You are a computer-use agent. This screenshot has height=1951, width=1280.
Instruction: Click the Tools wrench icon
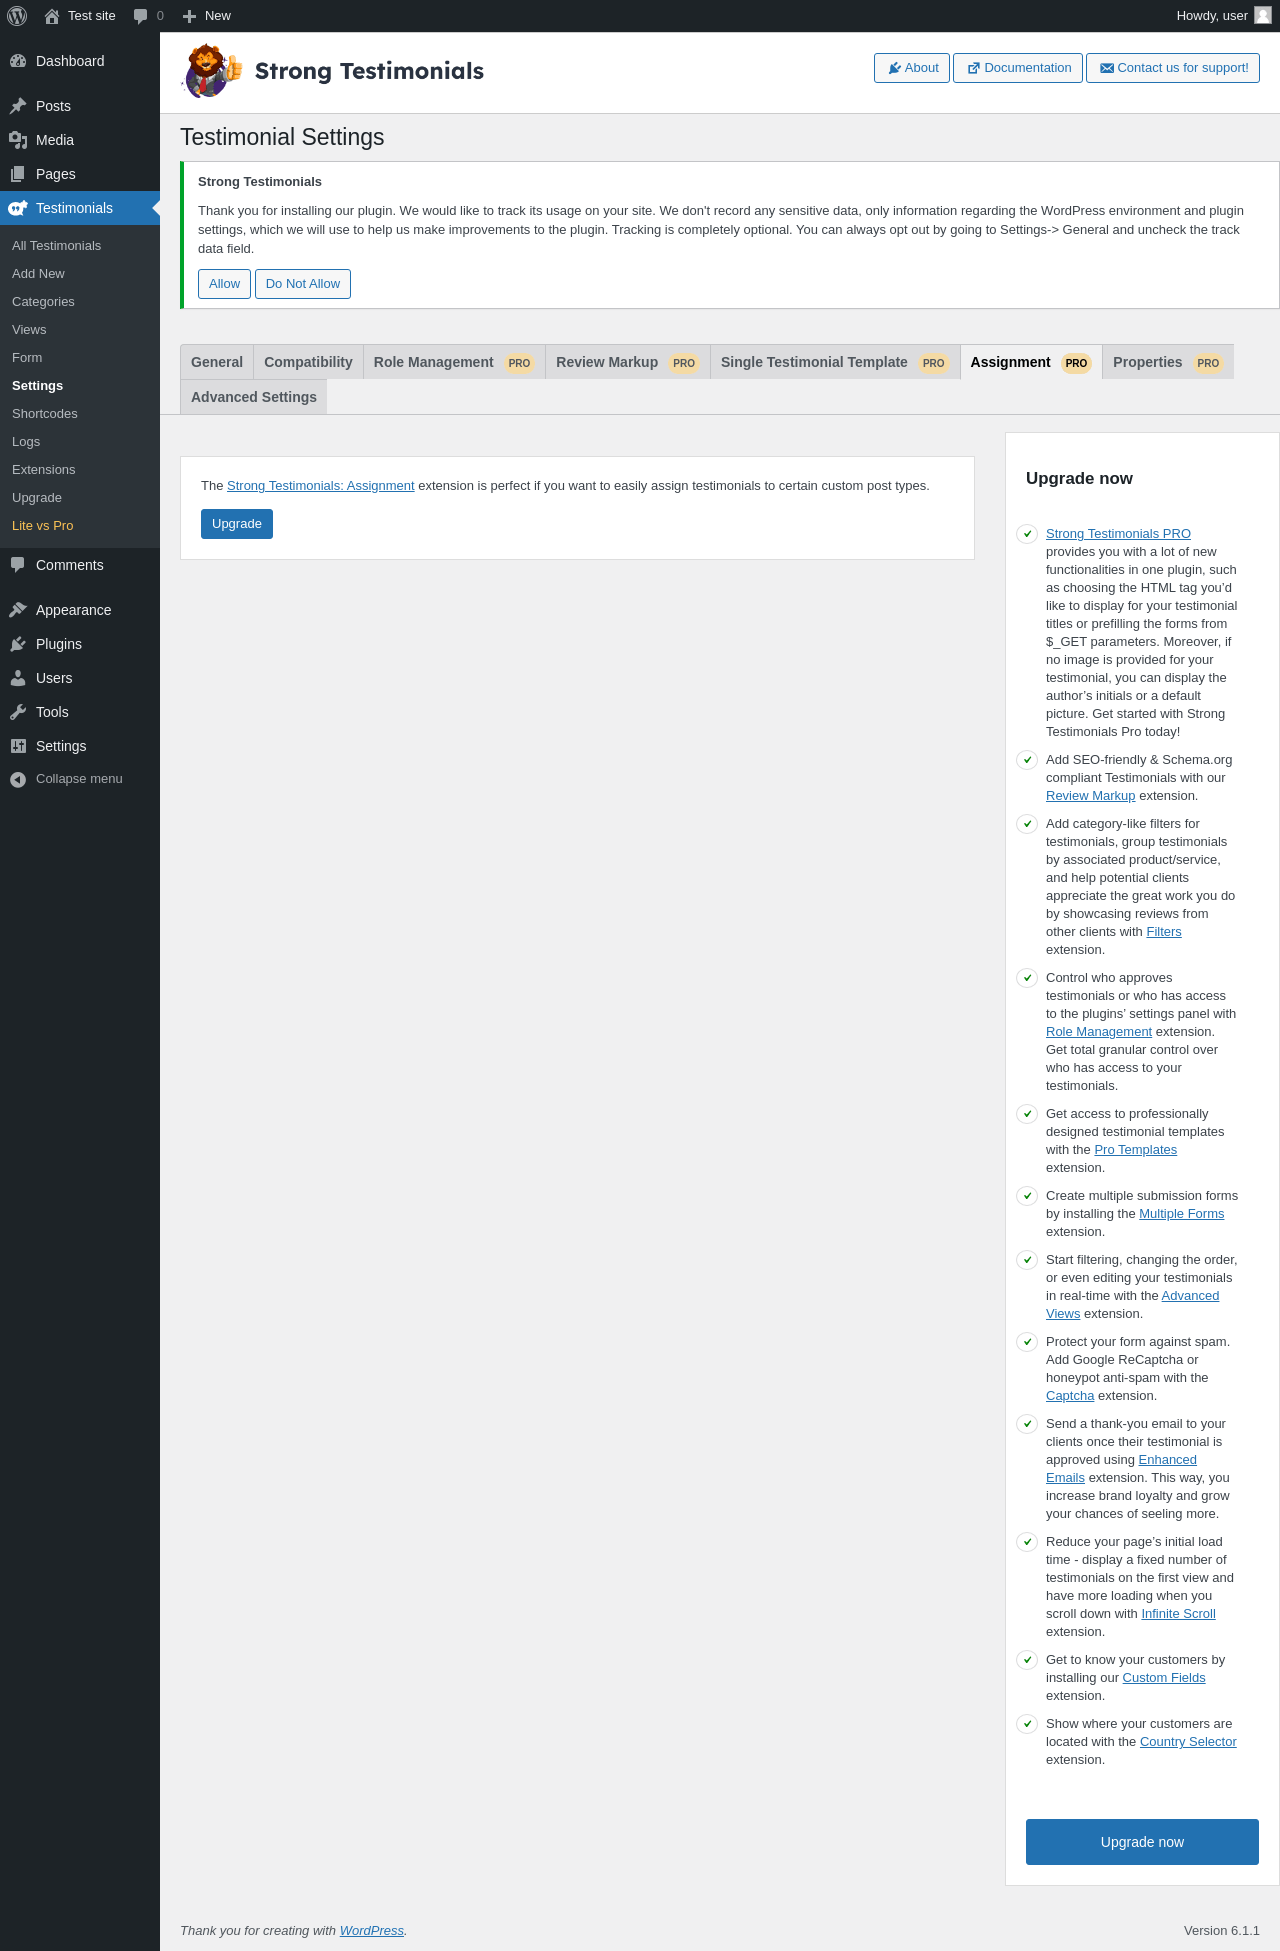(x=18, y=712)
